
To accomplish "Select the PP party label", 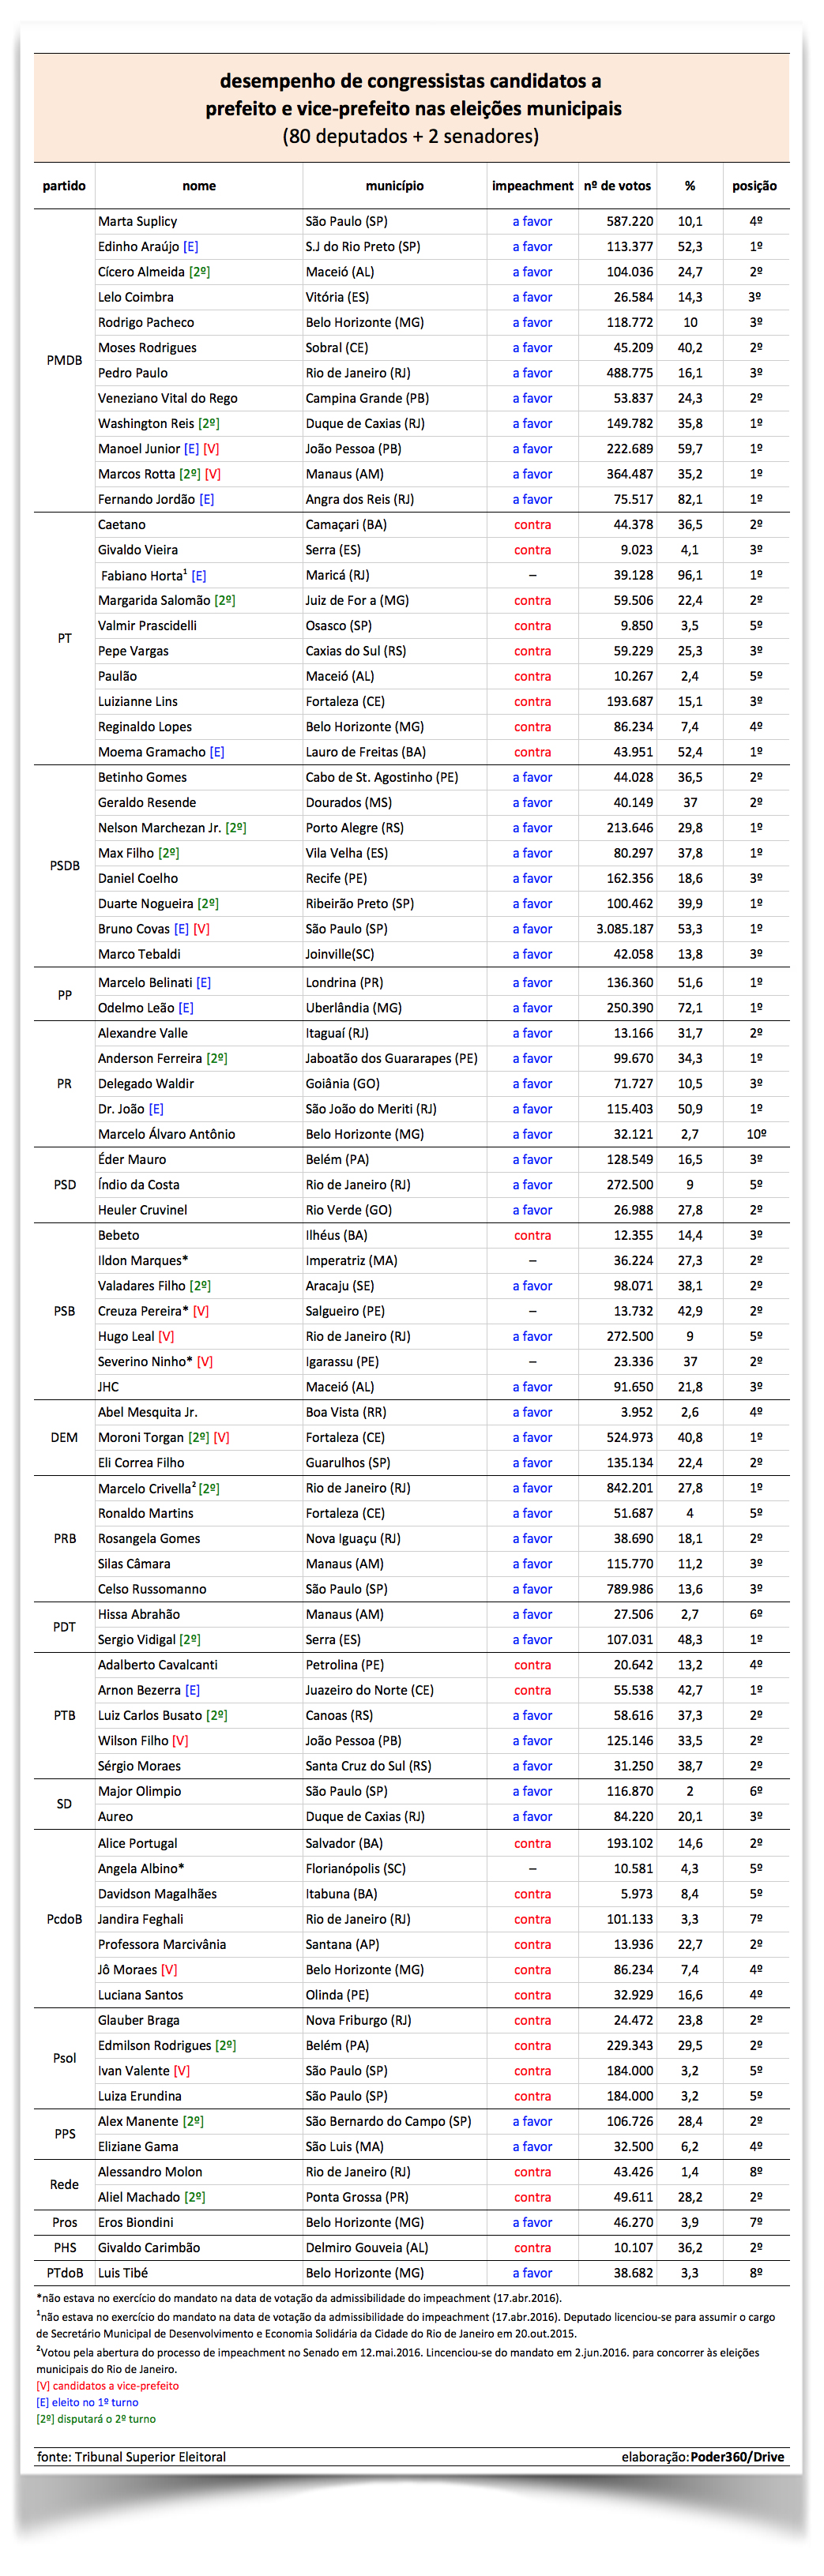I will [x=64, y=996].
